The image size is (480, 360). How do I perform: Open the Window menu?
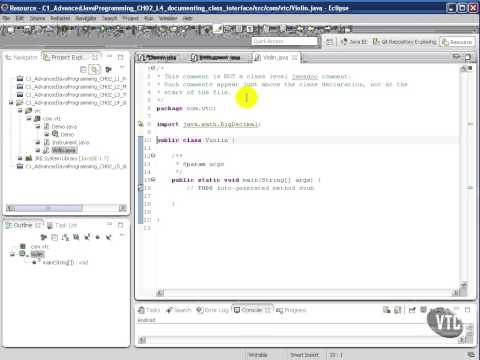pyautogui.click(x=168, y=18)
